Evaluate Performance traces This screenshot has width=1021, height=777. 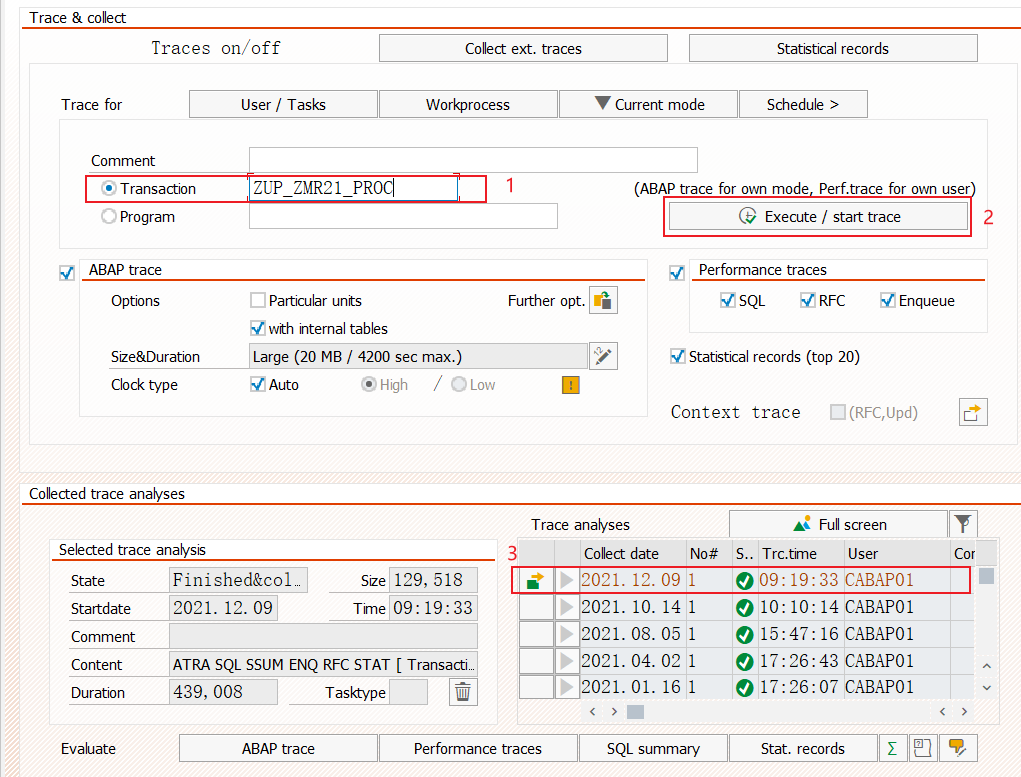478,748
